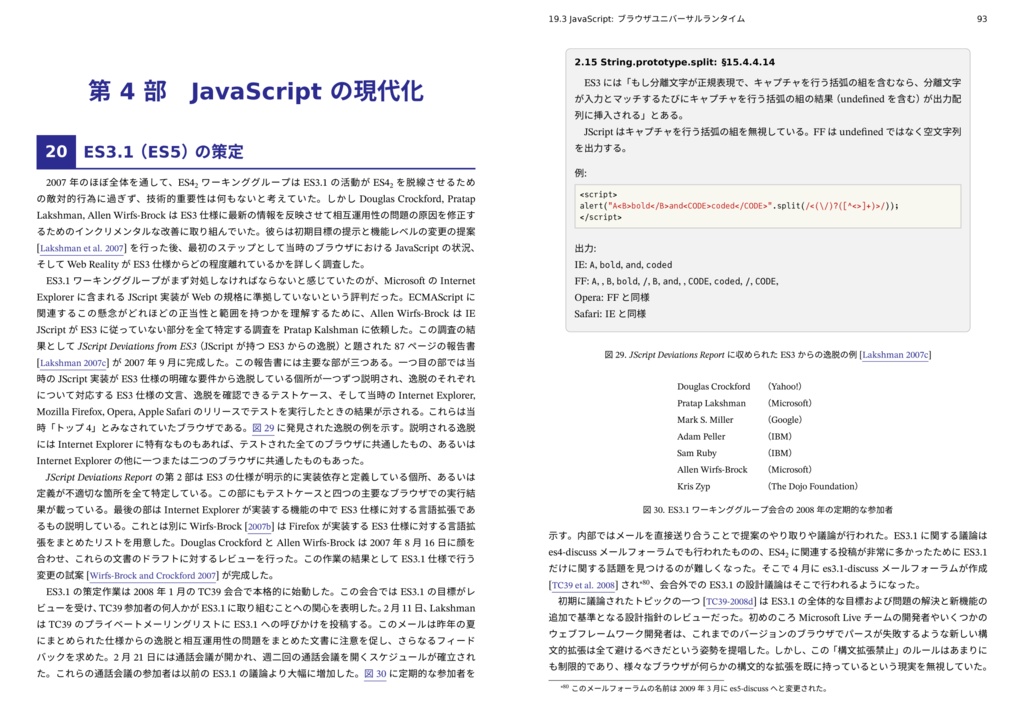Click the 図 29 figure reference link

(x=263, y=426)
